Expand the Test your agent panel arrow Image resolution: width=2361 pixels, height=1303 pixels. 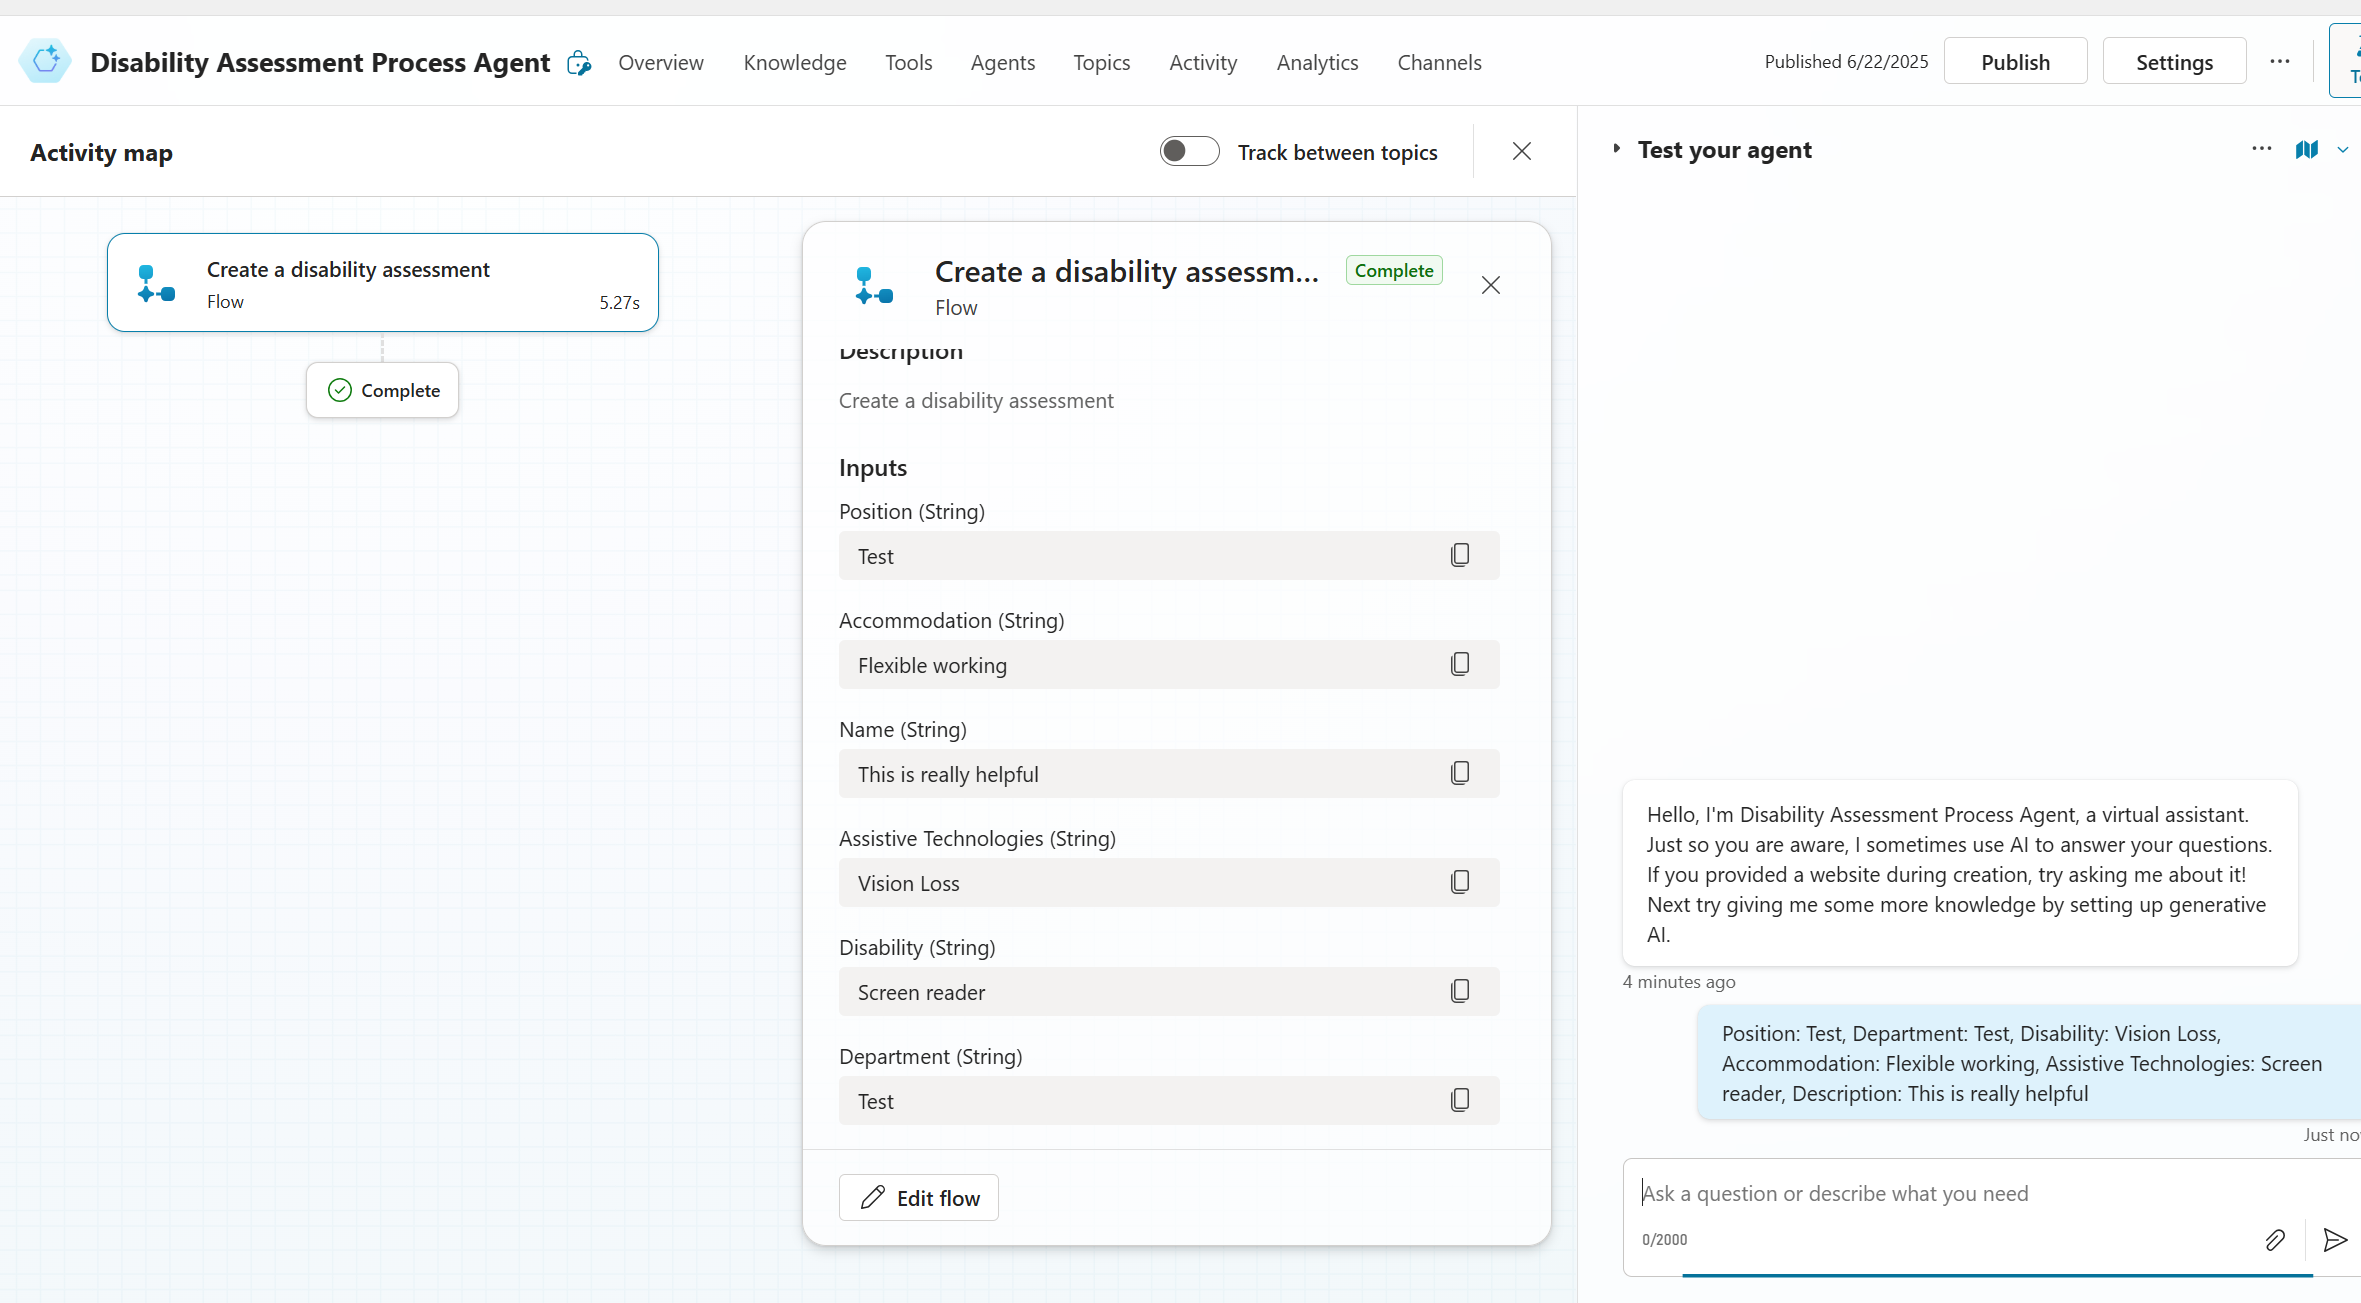tap(1616, 149)
